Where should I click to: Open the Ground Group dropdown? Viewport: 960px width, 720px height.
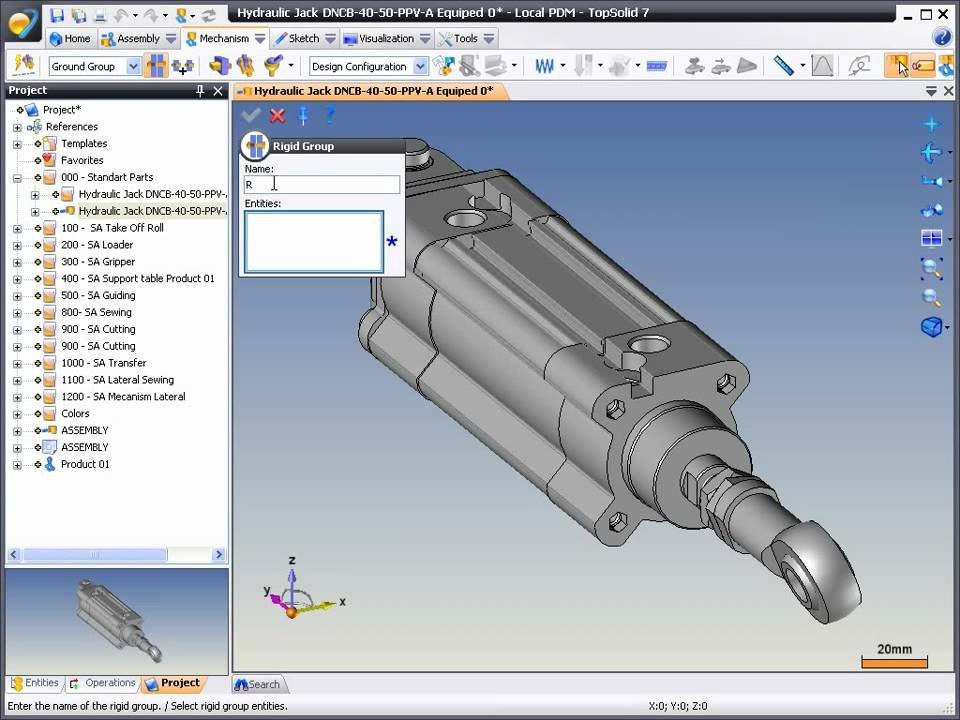(x=133, y=66)
